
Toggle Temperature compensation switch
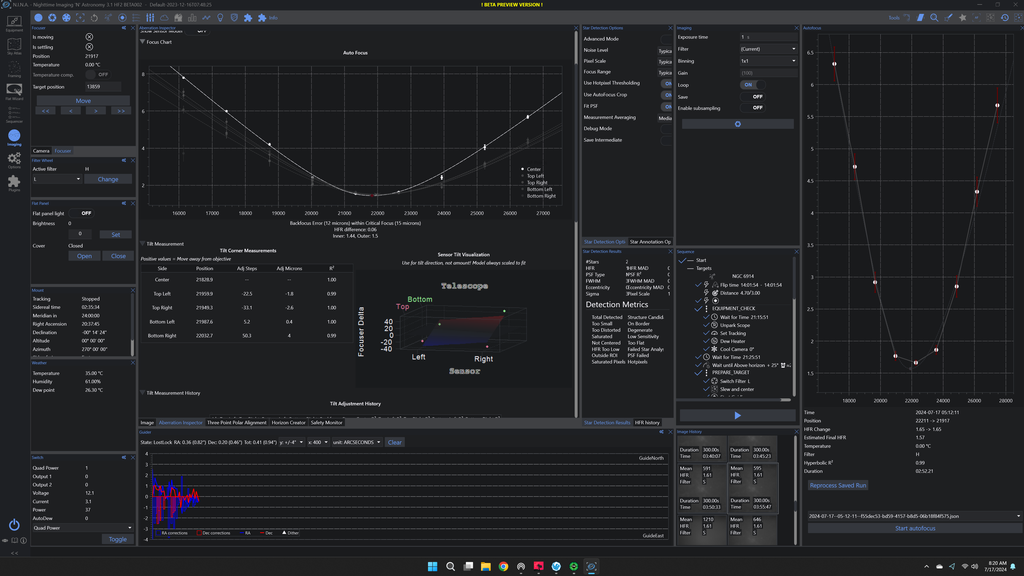click(x=96, y=74)
